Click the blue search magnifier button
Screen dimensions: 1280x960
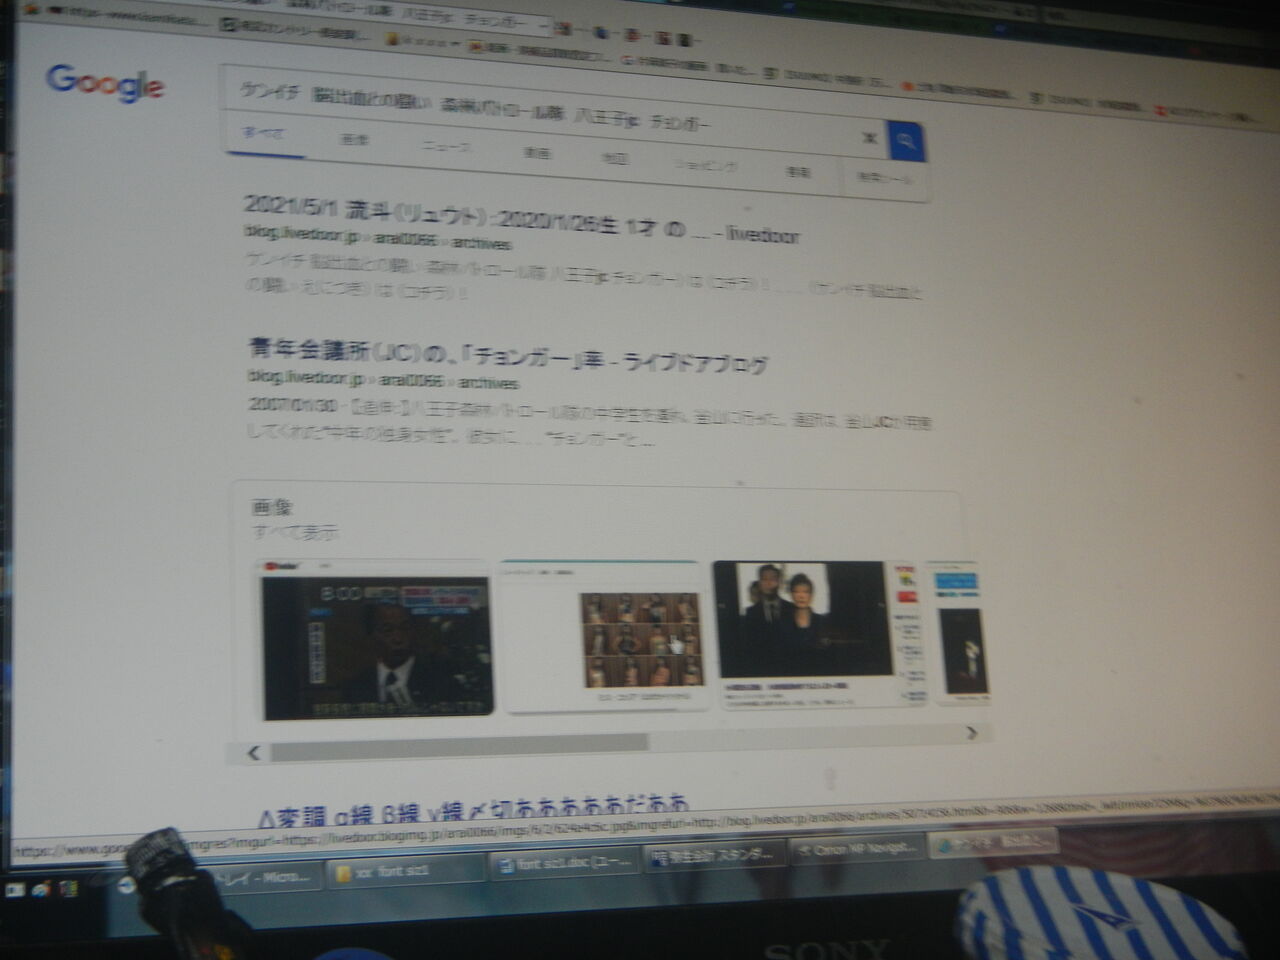click(906, 142)
